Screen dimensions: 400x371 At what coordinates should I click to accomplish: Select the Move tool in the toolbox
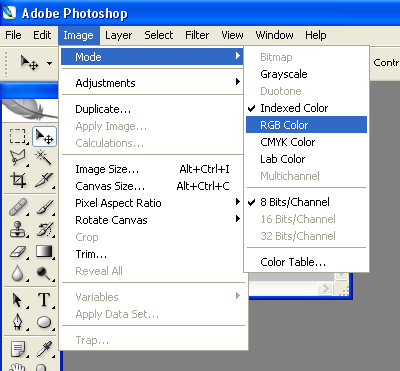coord(44,137)
